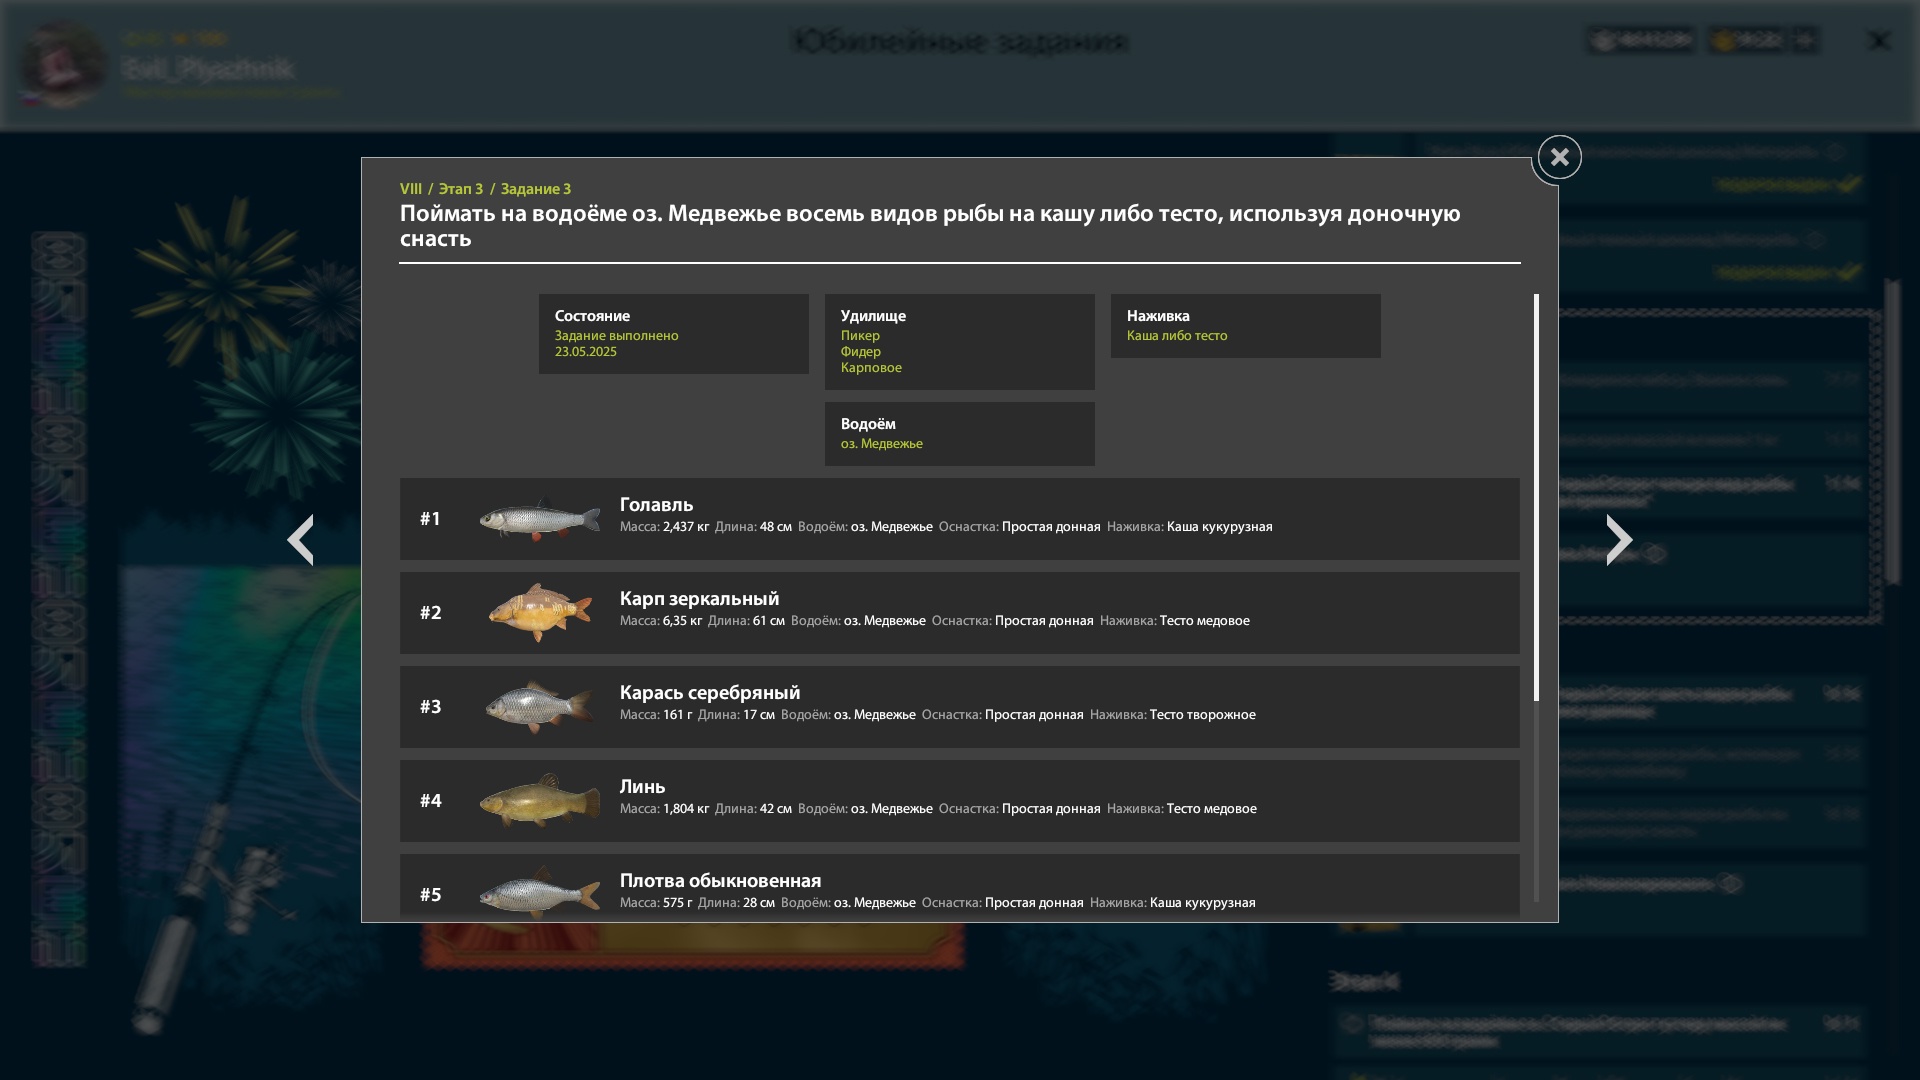The image size is (1920, 1080).
Task: Click the #1 row number
Action: tap(430, 519)
